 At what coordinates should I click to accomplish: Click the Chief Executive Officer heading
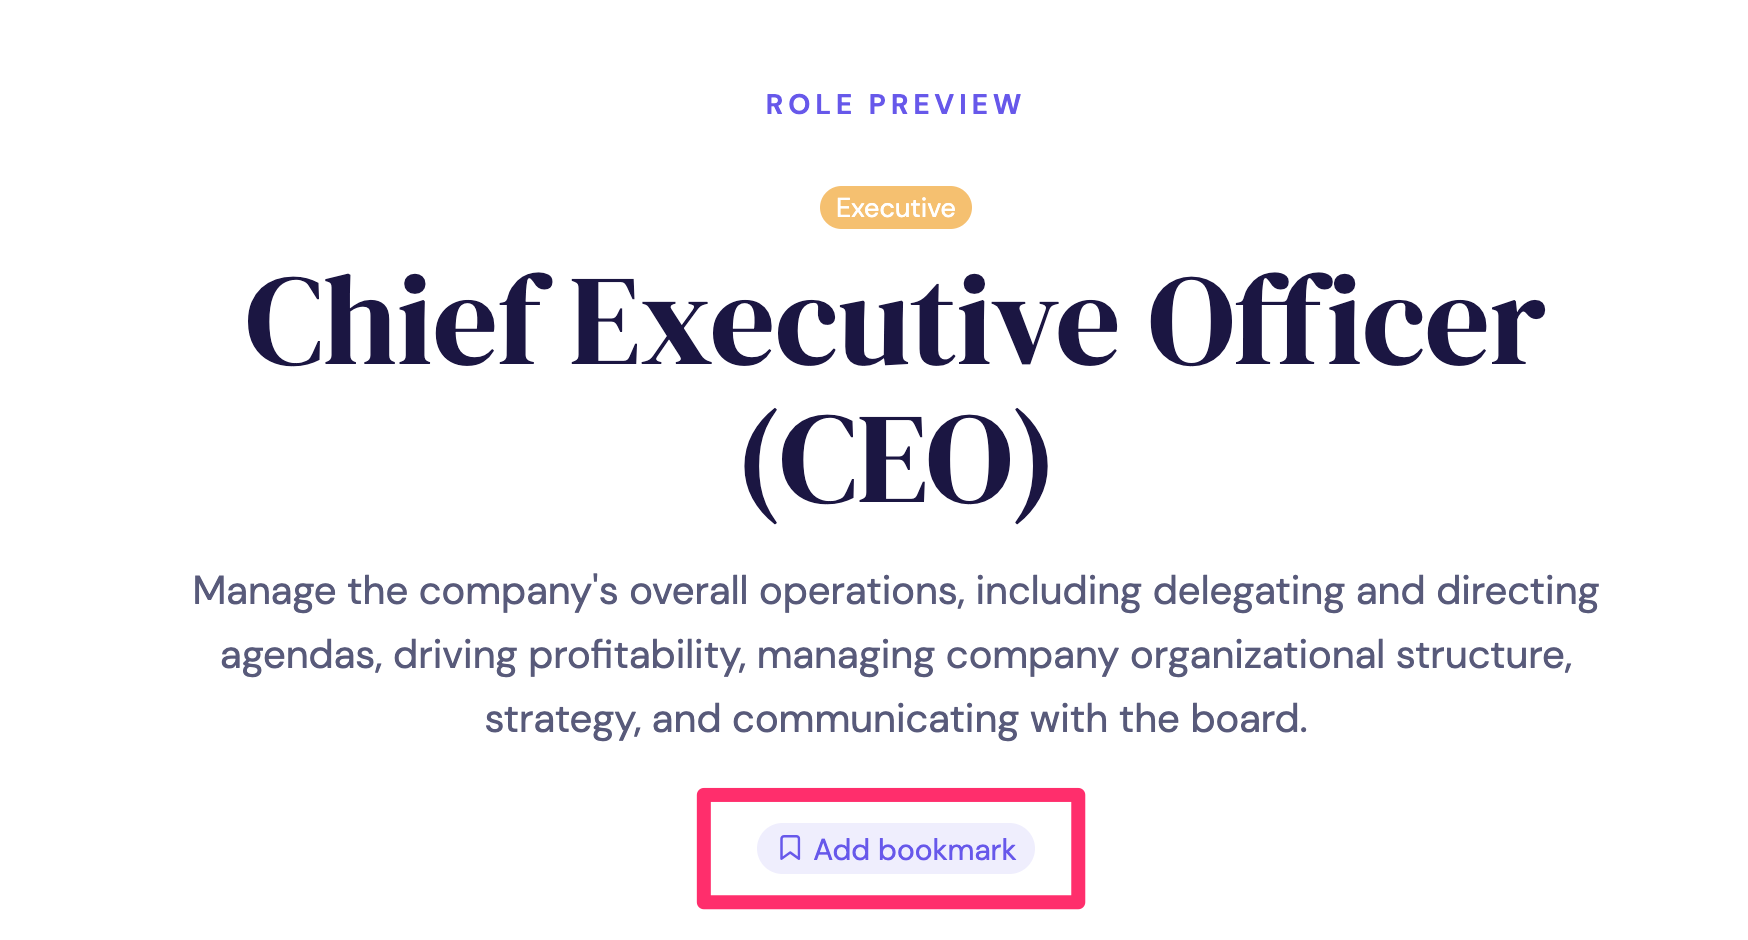point(894,324)
